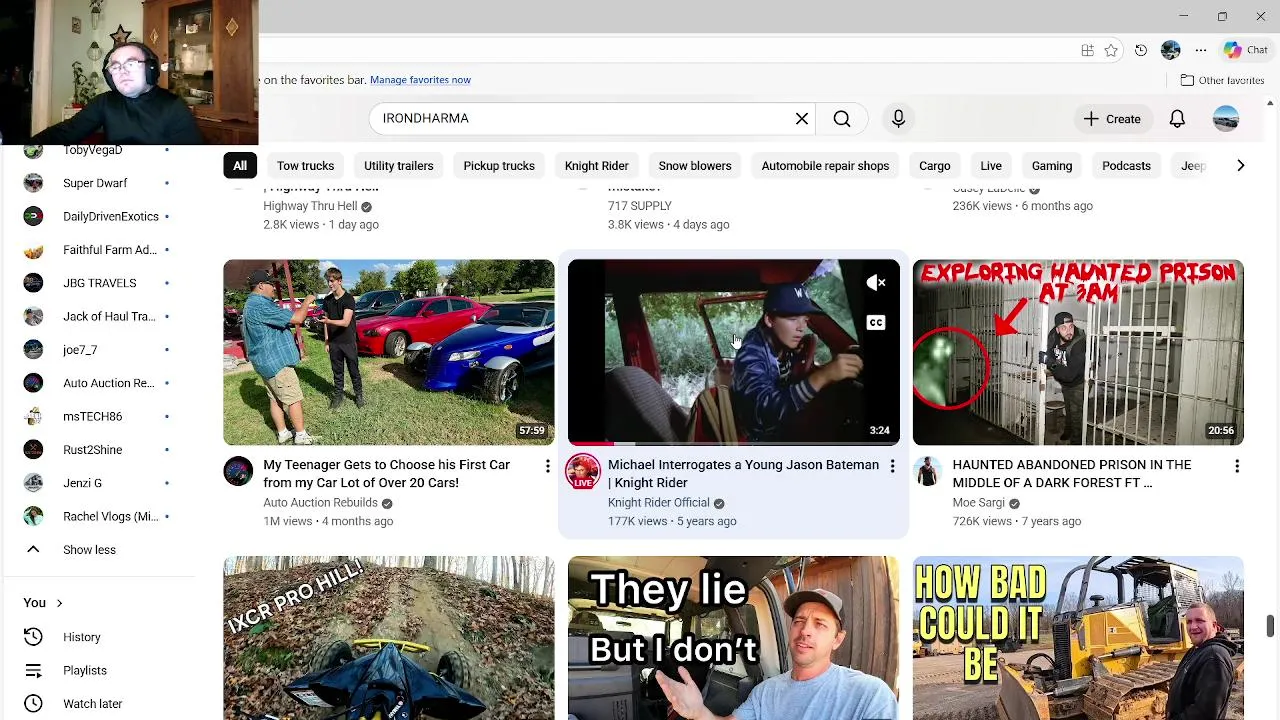Open the notifications bell
1280x720 pixels.
(x=1177, y=119)
